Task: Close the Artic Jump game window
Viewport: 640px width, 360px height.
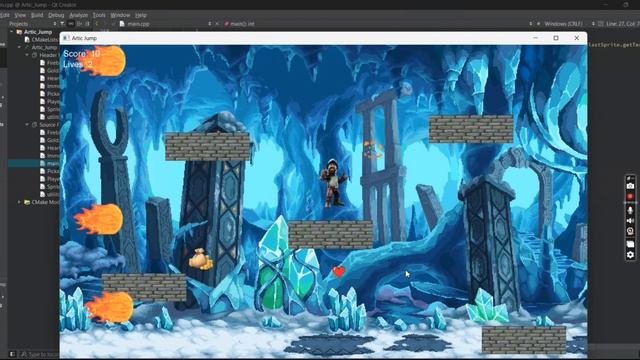Action: tap(576, 38)
